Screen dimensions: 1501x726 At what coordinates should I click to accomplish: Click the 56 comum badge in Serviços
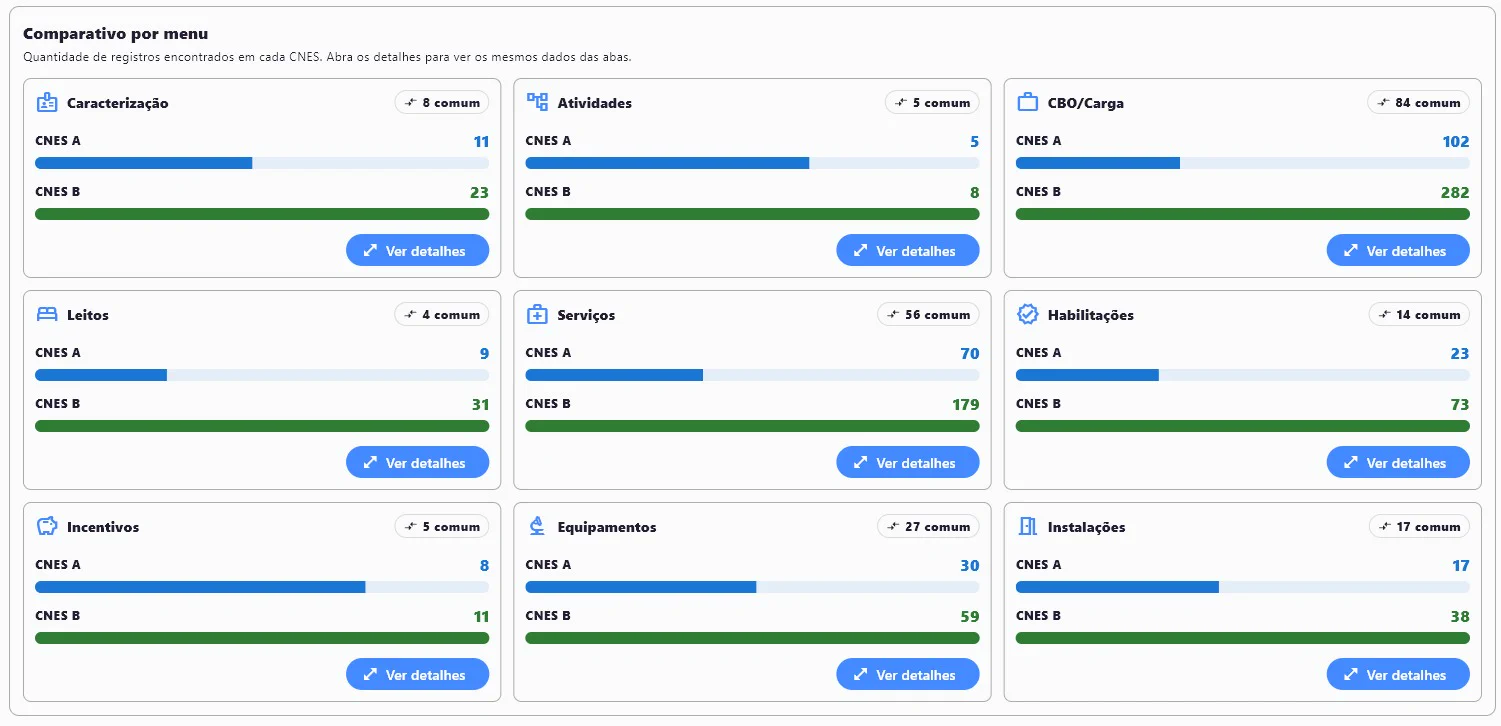pyautogui.click(x=928, y=314)
